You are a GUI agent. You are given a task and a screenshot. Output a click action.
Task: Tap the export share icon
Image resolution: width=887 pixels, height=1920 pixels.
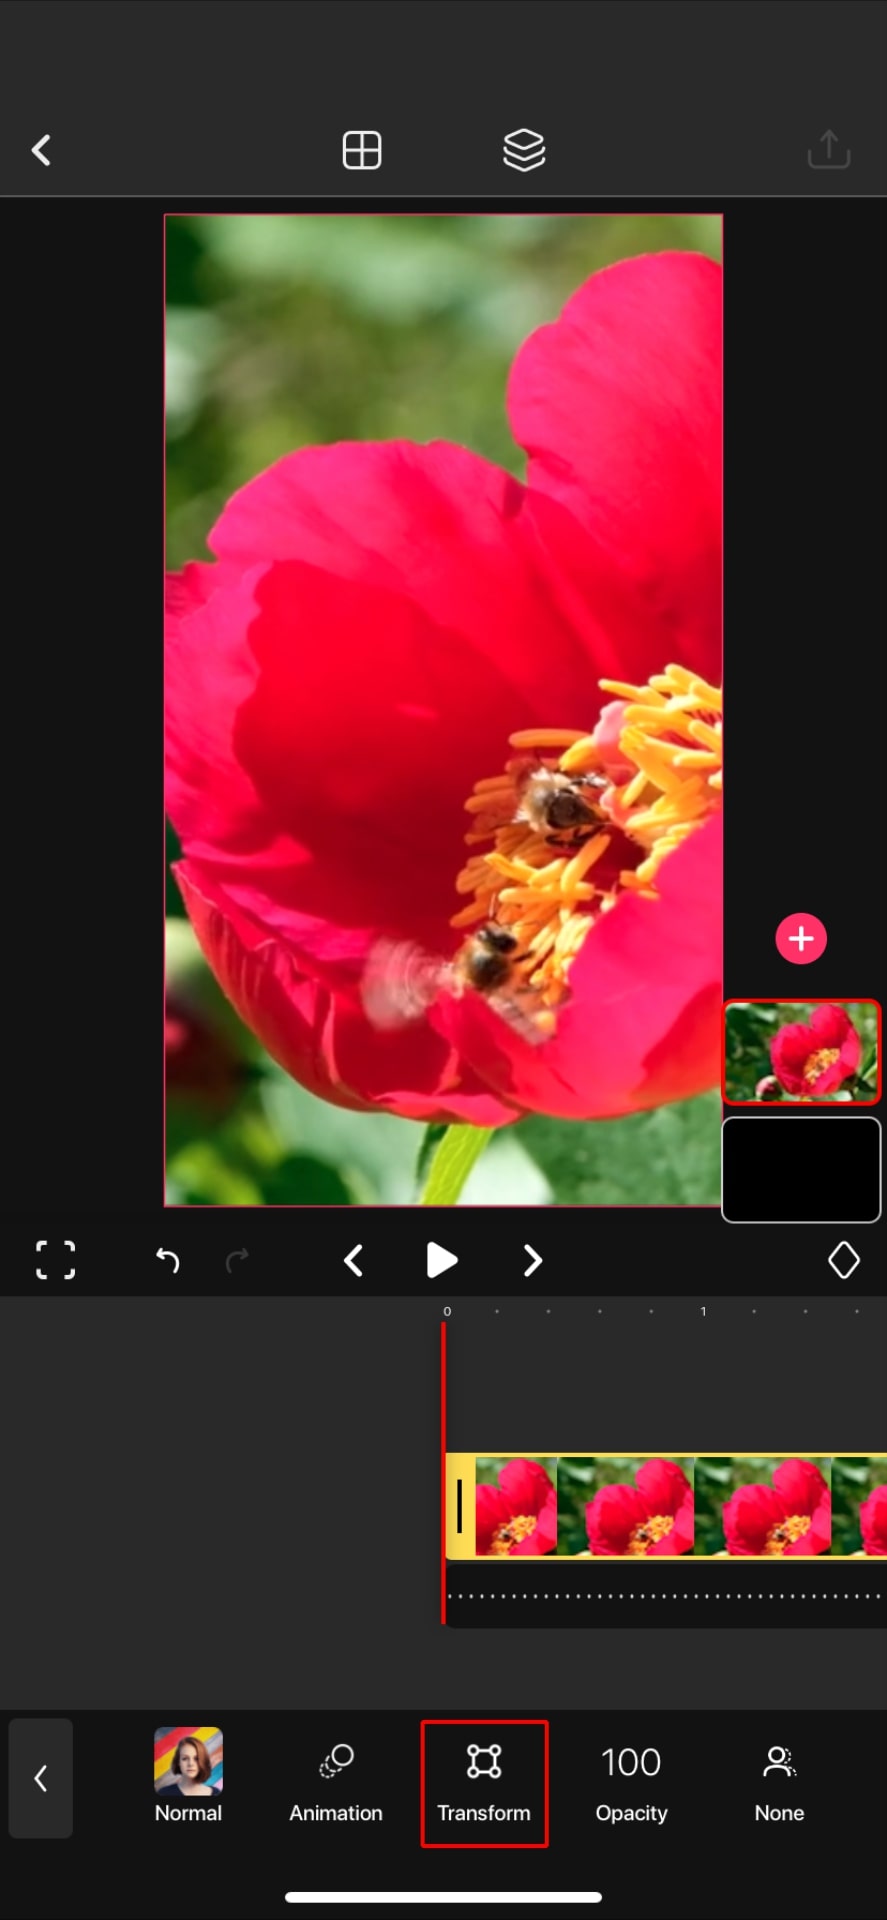[828, 150]
